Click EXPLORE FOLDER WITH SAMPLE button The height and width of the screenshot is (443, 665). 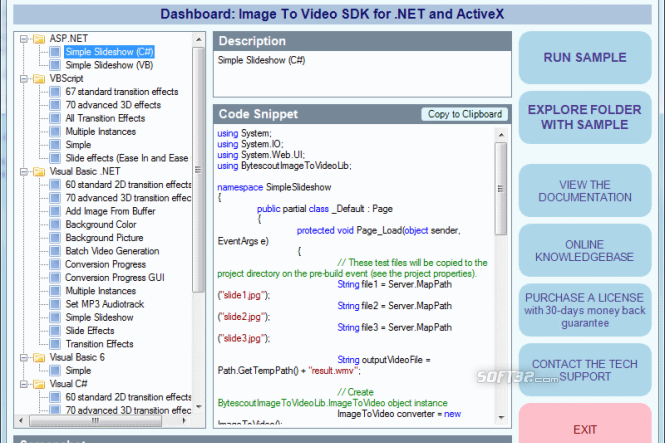click(x=585, y=117)
